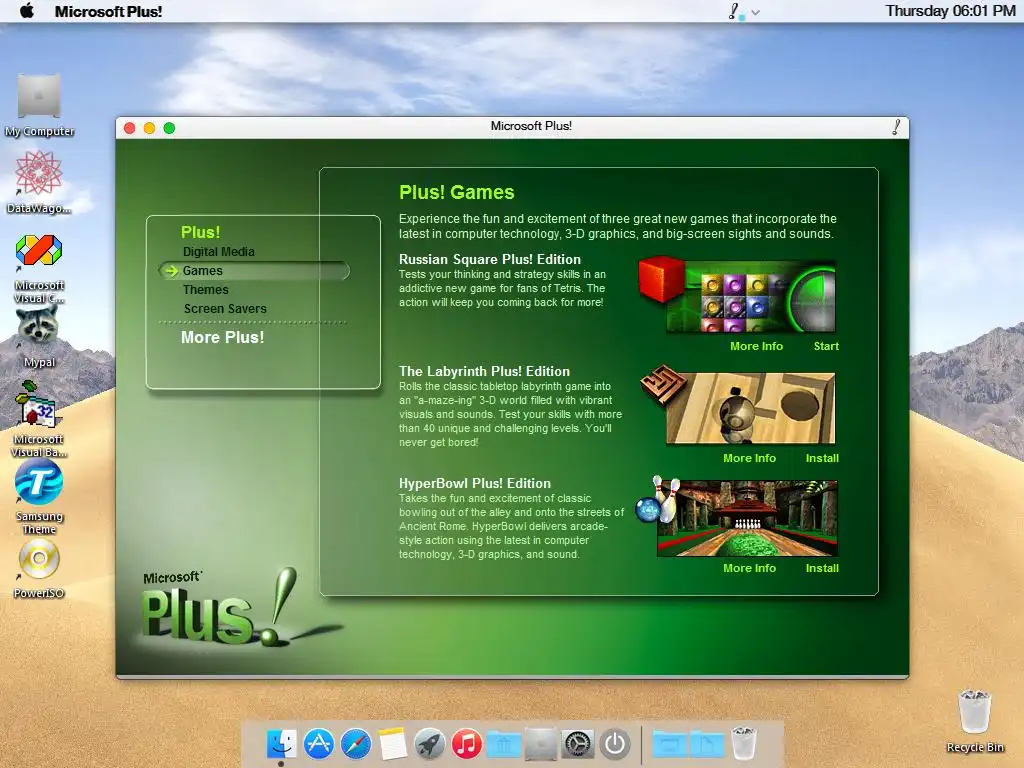The image size is (1024, 768).
Task: Click the HyperBowl Plus! Edition title
Action: 475,483
